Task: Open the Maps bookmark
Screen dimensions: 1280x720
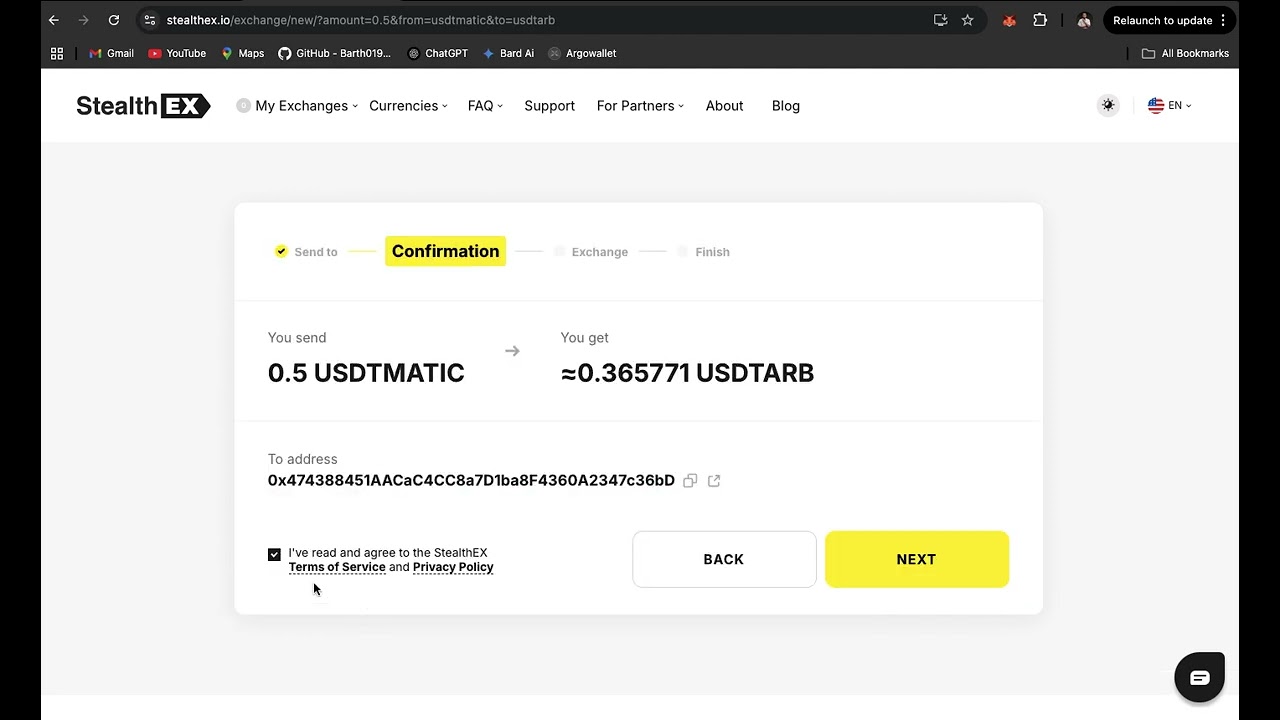Action: 243,53
